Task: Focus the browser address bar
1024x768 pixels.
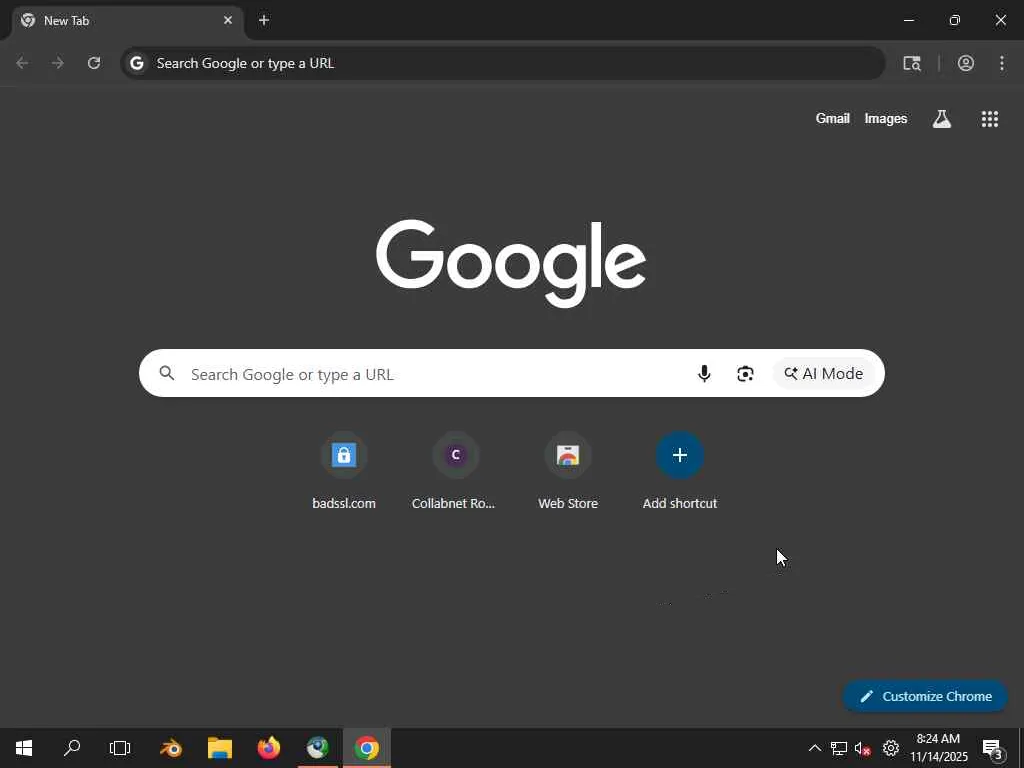Action: 503,63
